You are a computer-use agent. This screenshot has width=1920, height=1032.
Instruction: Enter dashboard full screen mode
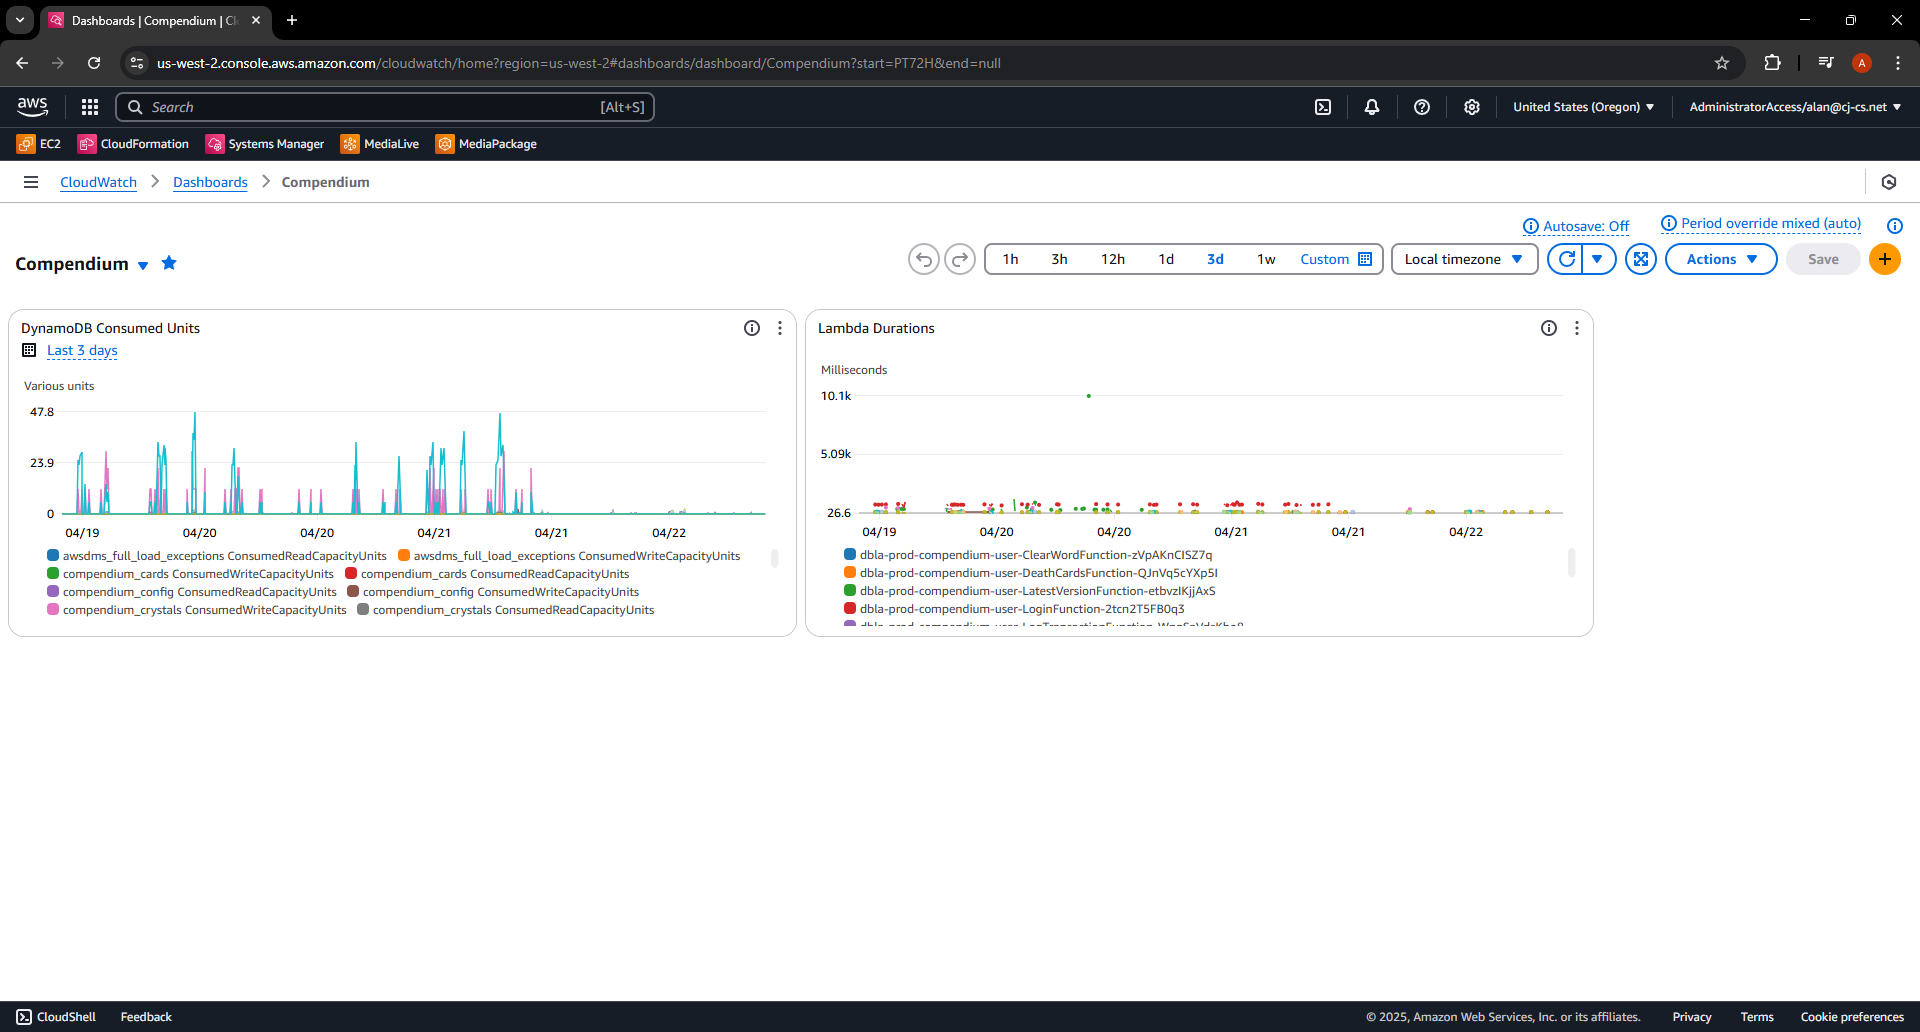(1641, 259)
